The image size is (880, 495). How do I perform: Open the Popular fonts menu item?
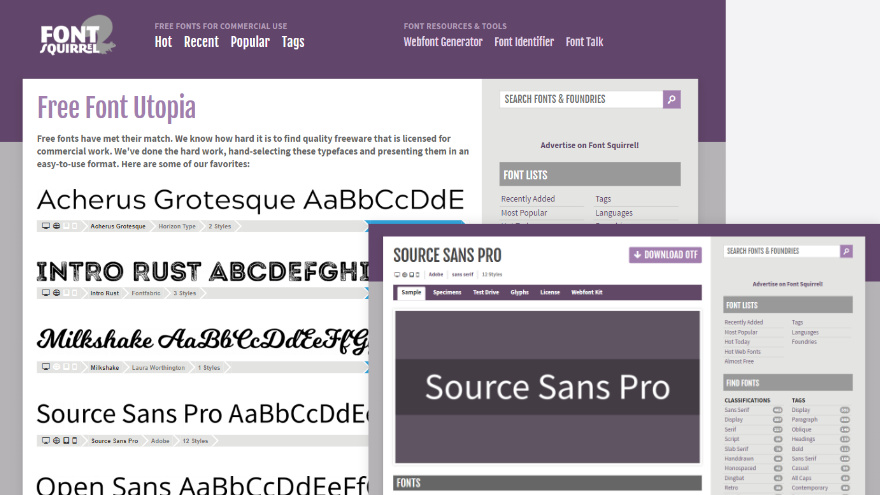point(250,42)
